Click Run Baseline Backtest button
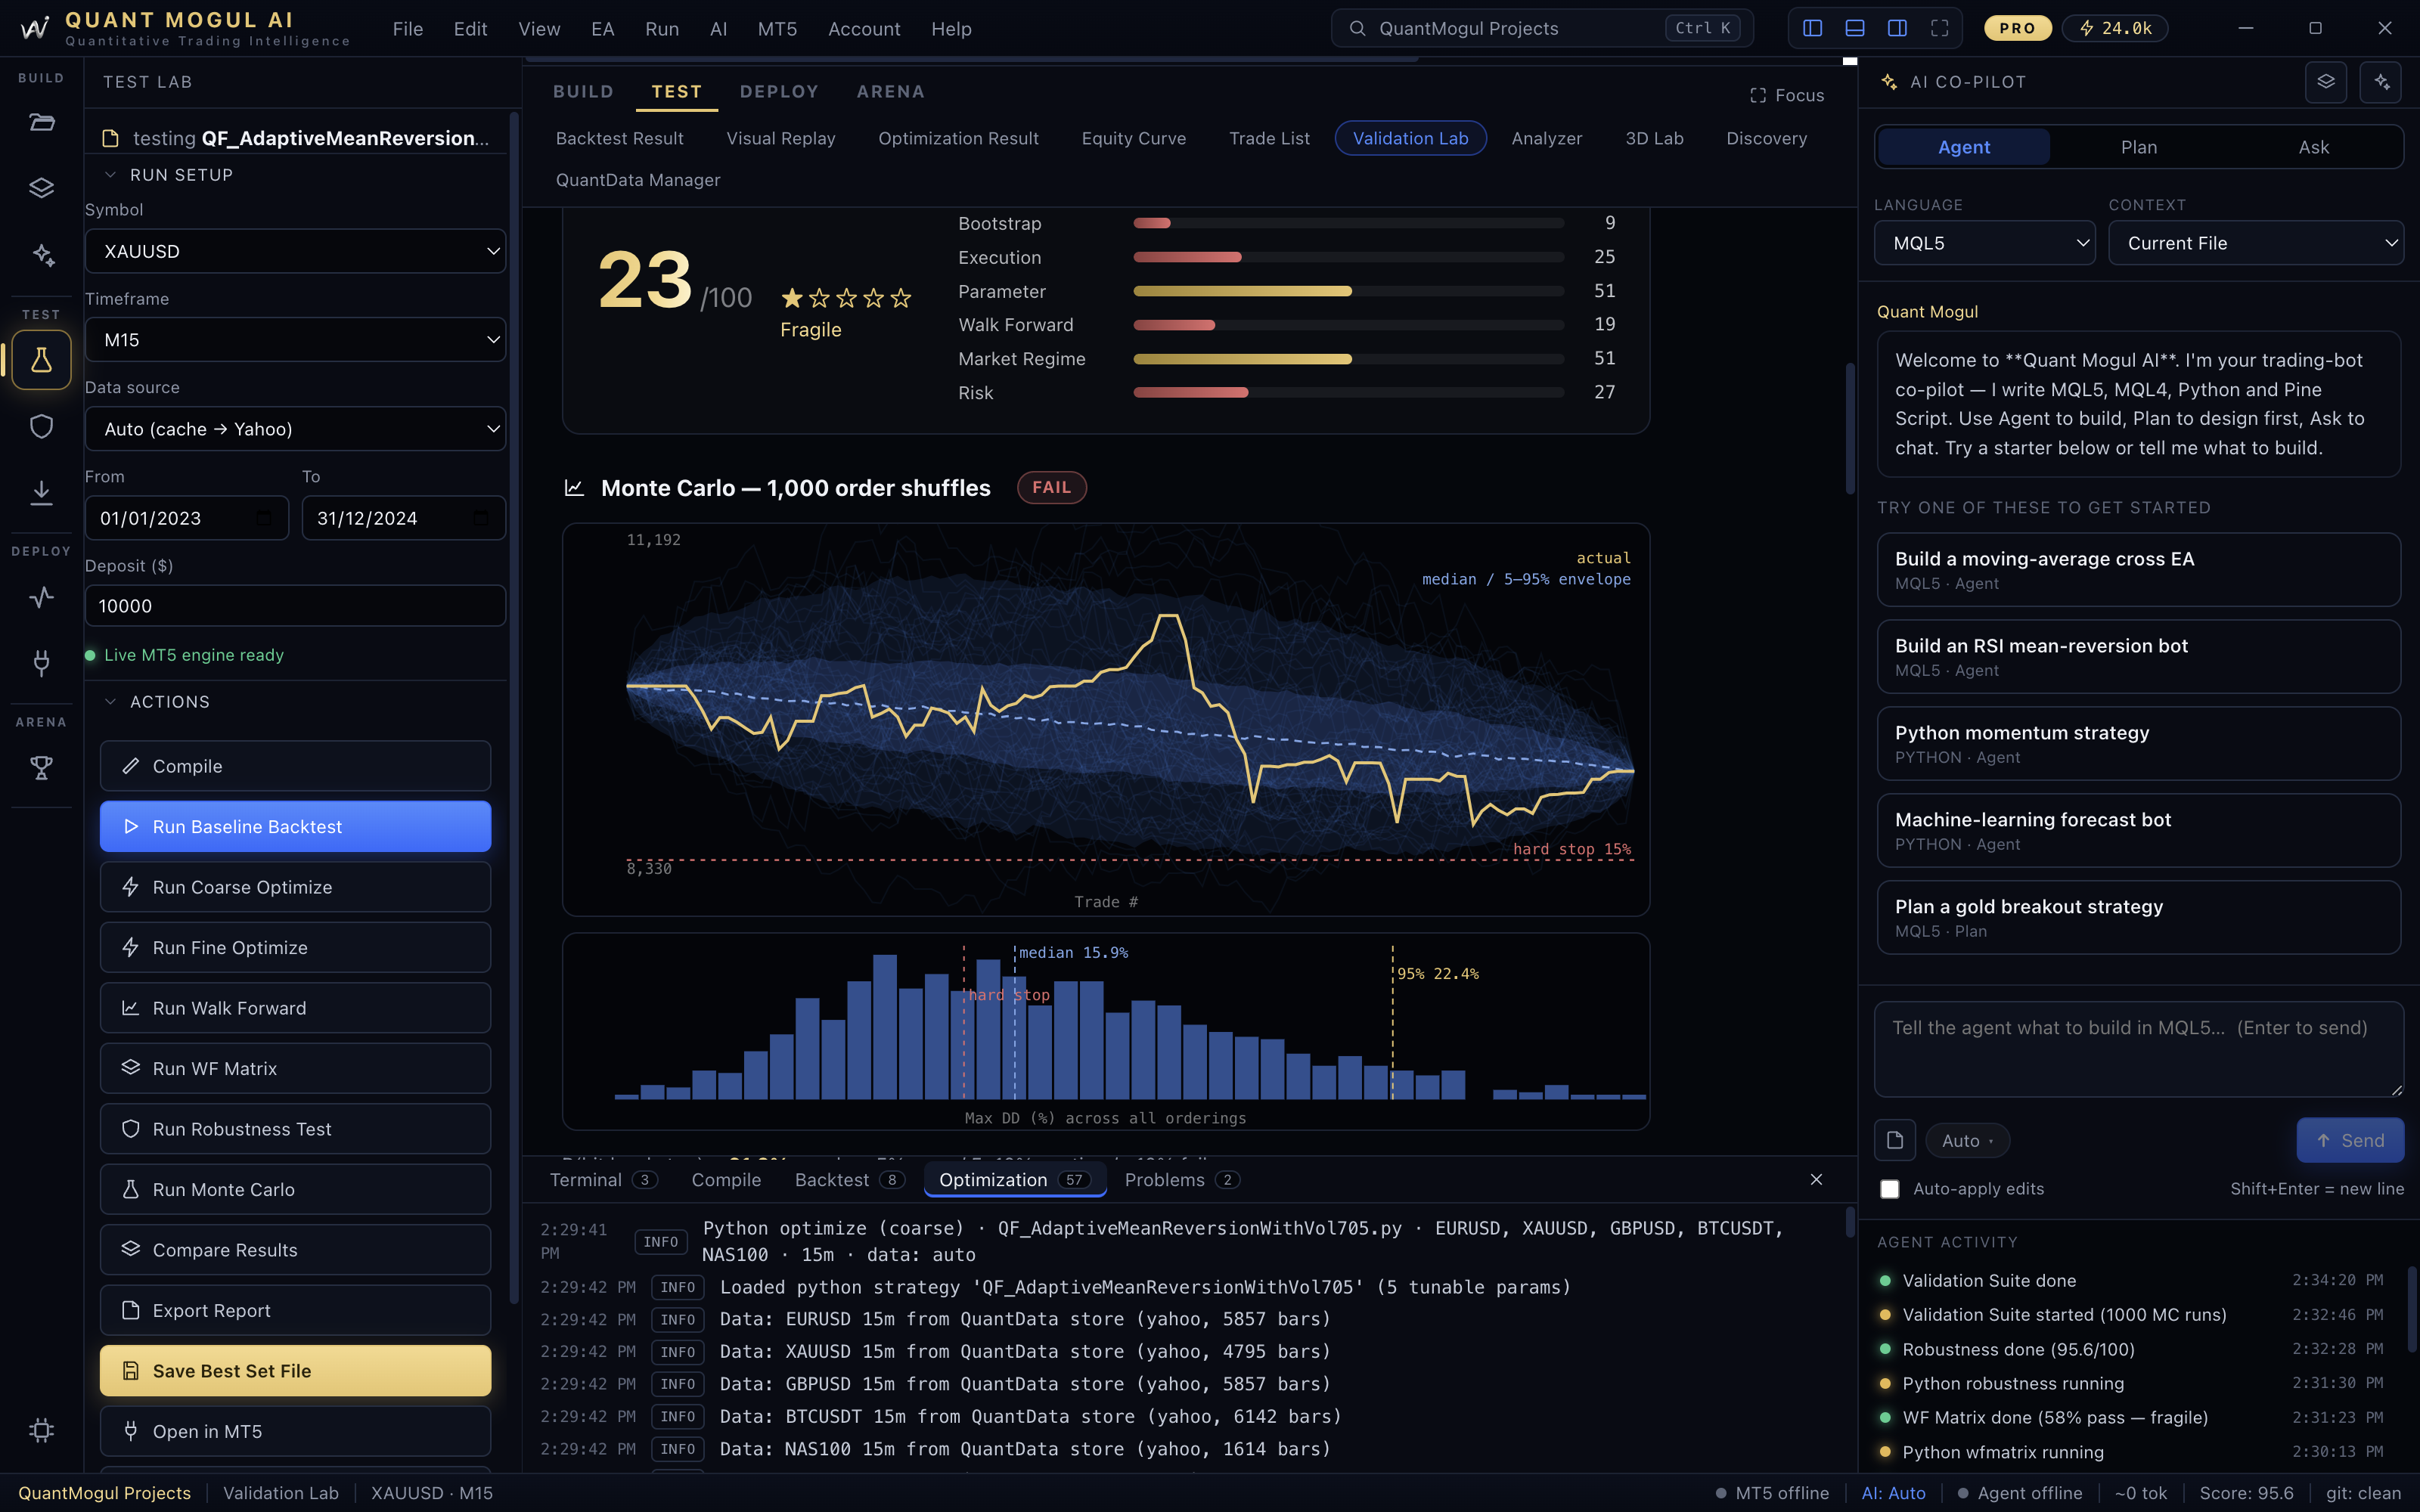Viewport: 2420px width, 1512px height. click(295, 827)
